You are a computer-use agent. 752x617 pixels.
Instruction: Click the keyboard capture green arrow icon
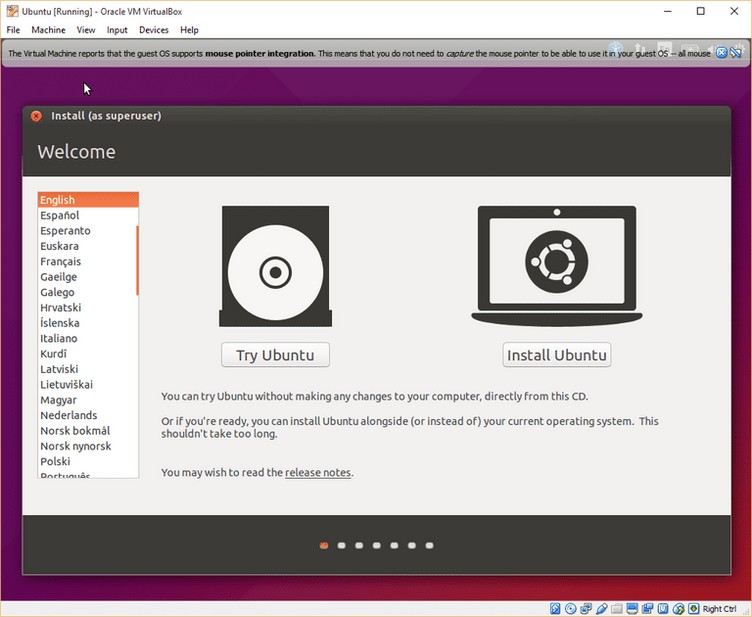pyautogui.click(x=693, y=608)
